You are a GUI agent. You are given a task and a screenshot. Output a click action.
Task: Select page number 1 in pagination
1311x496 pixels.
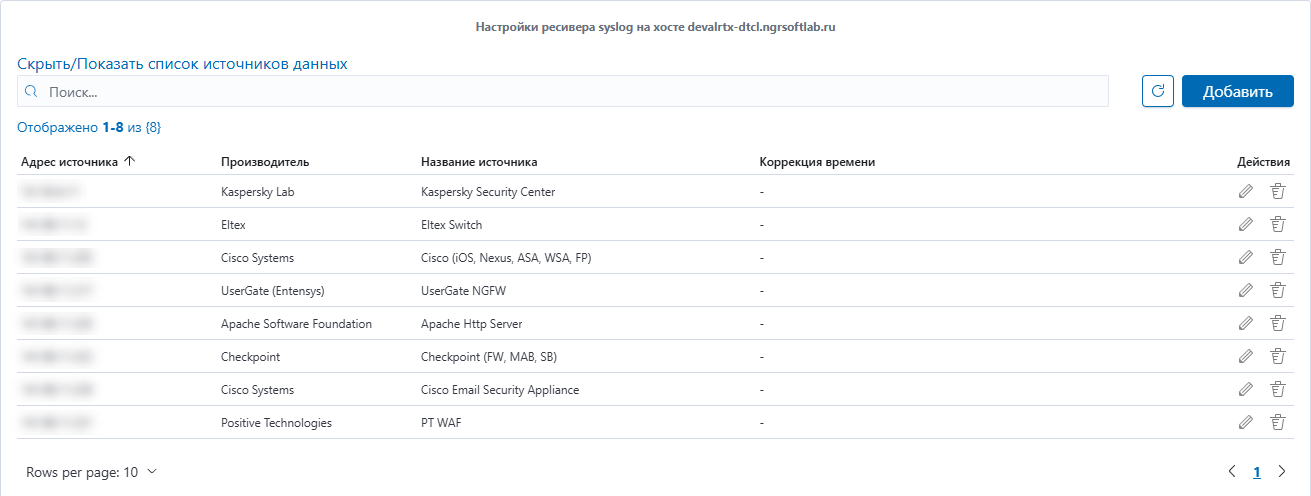tap(1257, 472)
